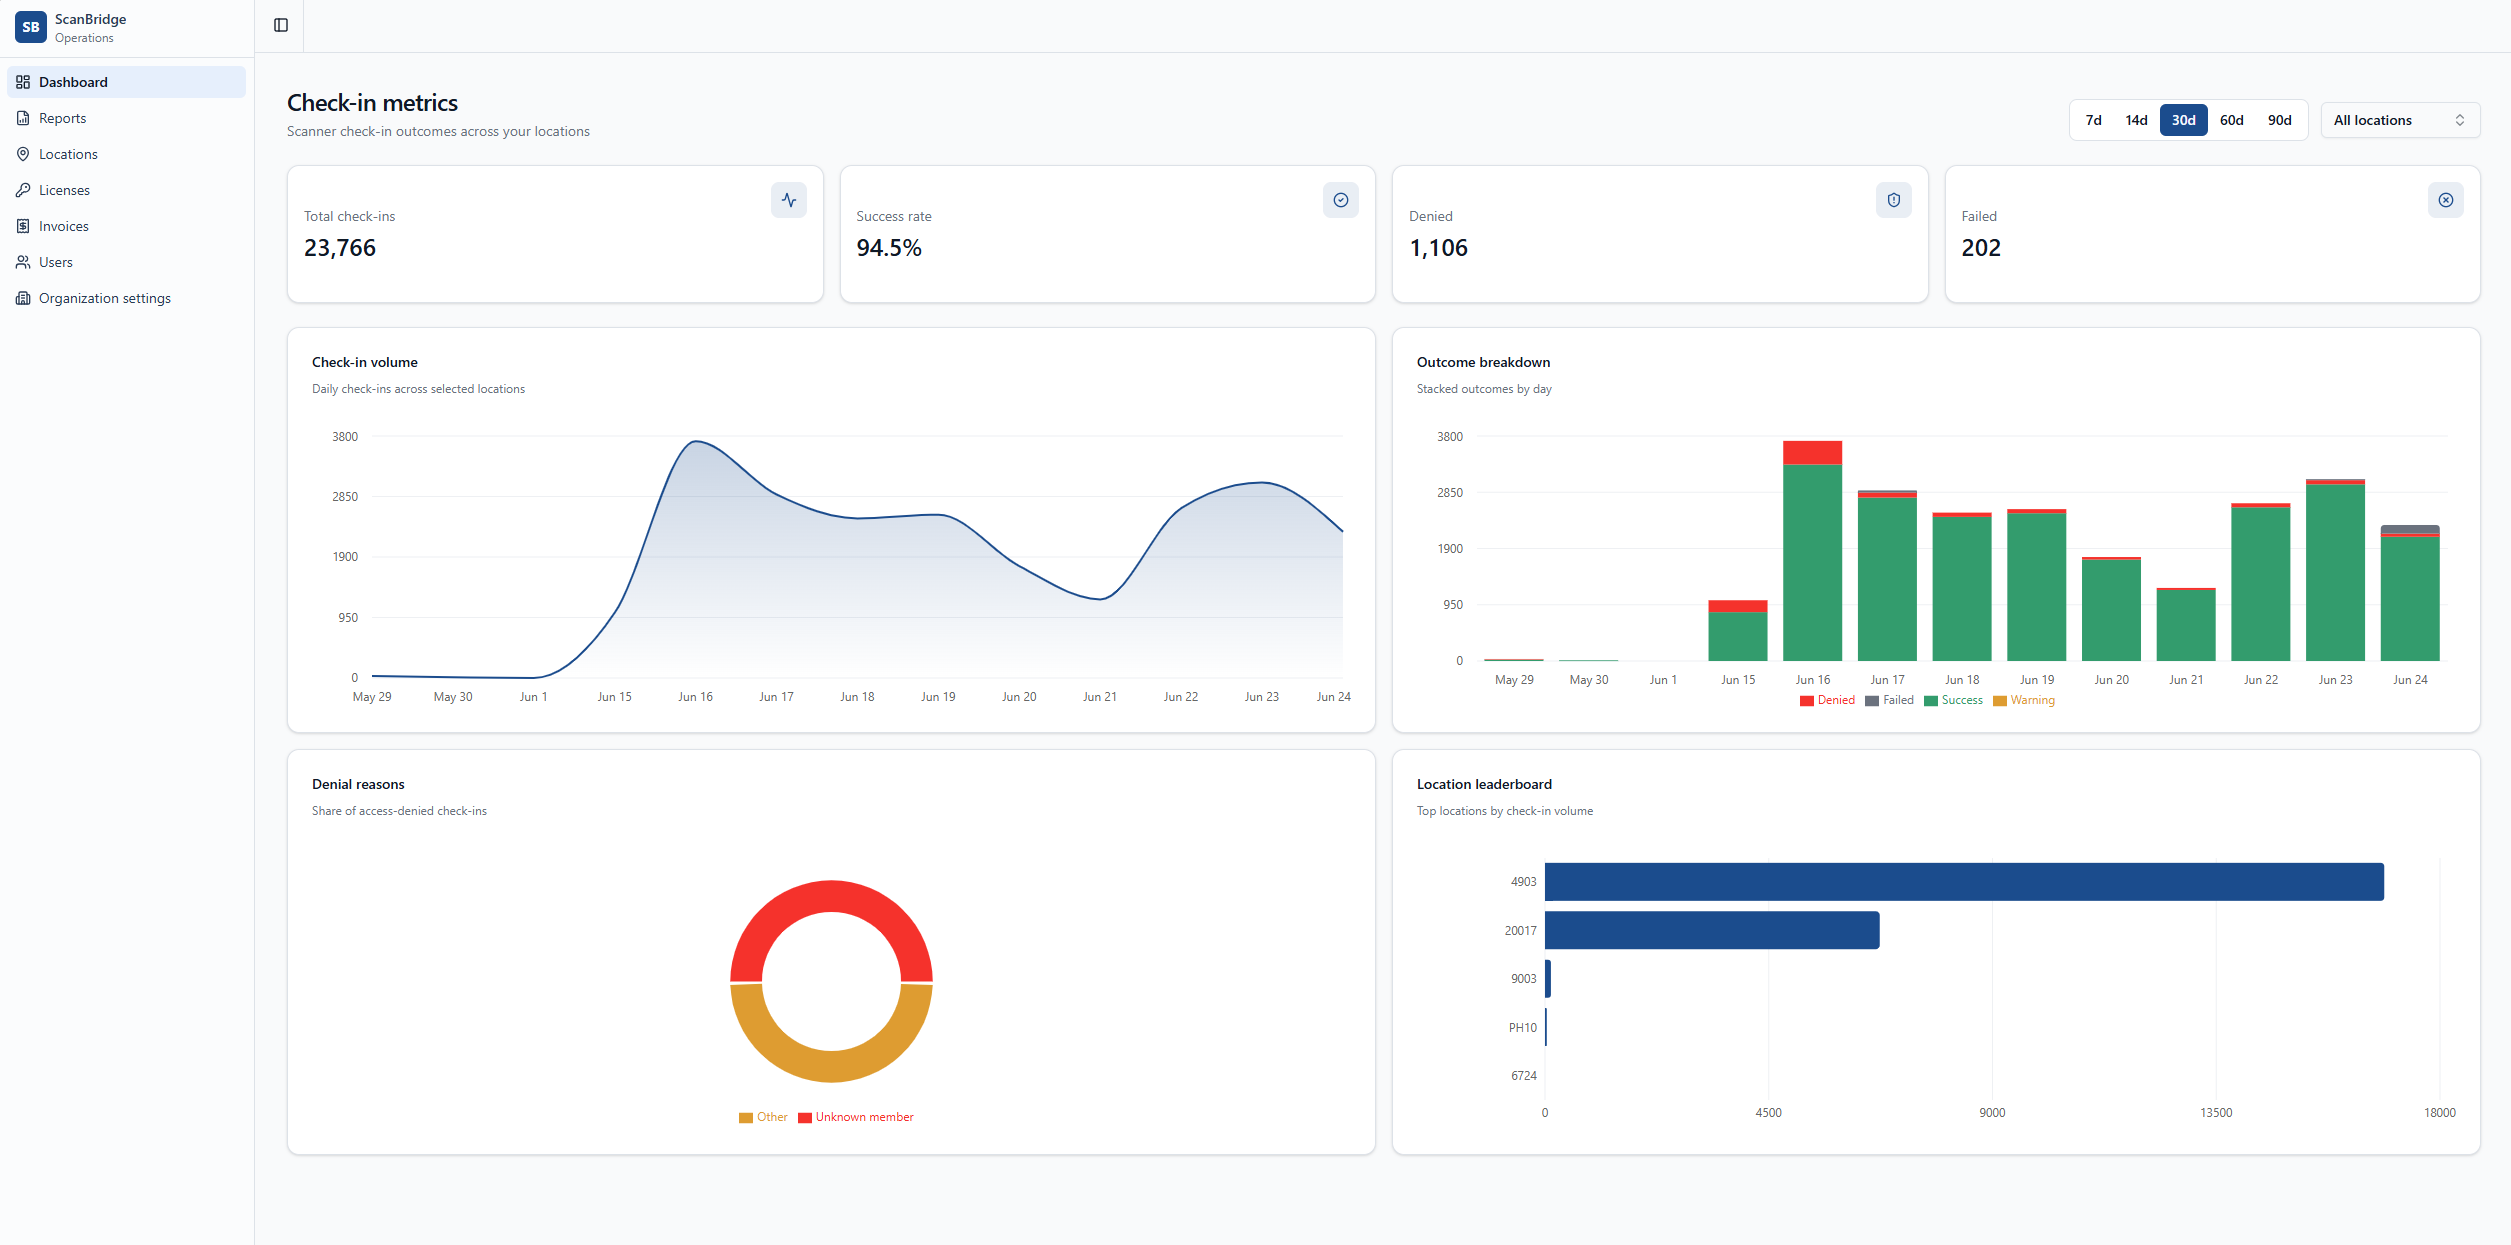Click the Failed count 202

[x=1981, y=248]
